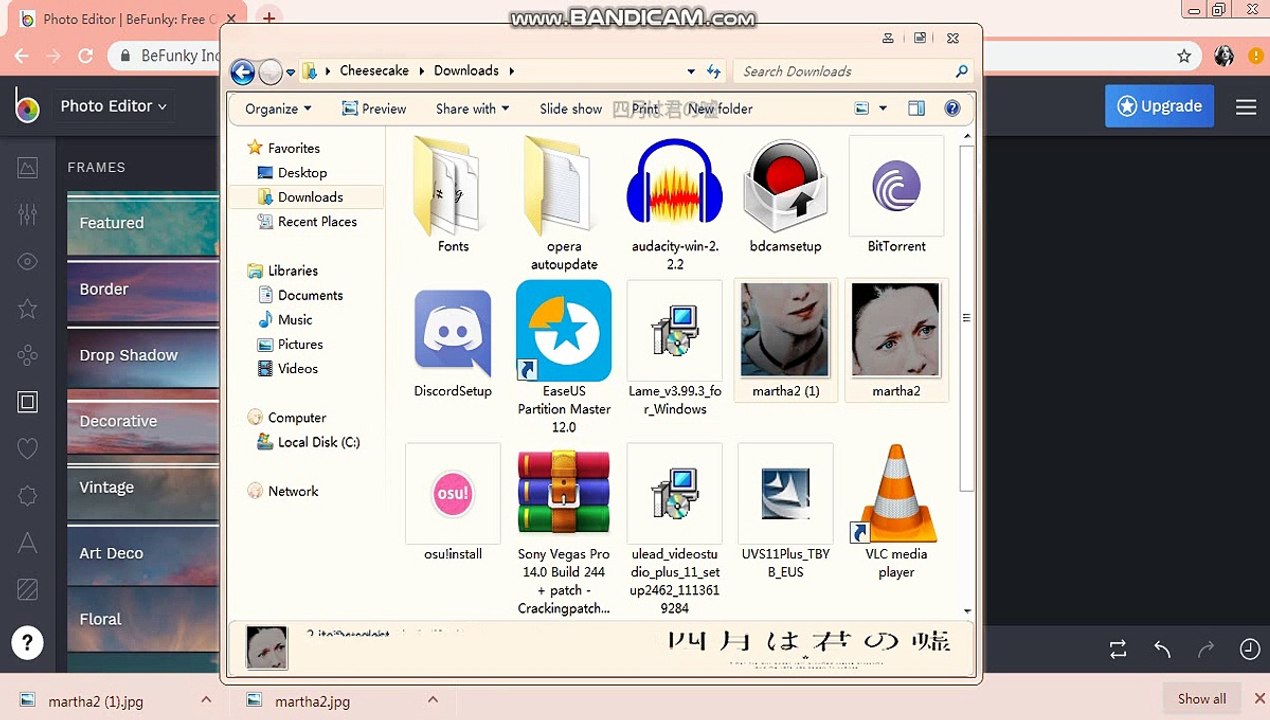Select the bdcamsetup file icon

coord(785,186)
